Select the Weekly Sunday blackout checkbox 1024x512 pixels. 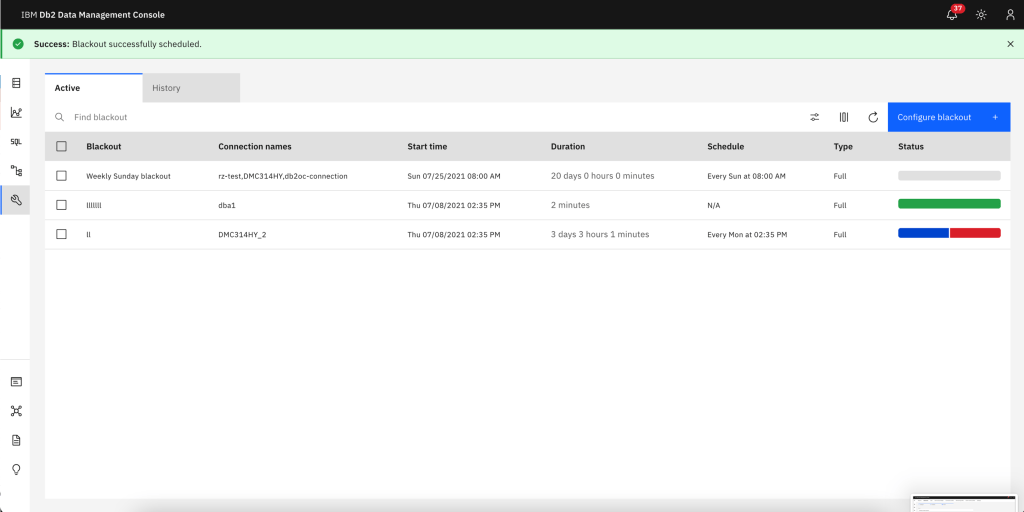pos(62,175)
